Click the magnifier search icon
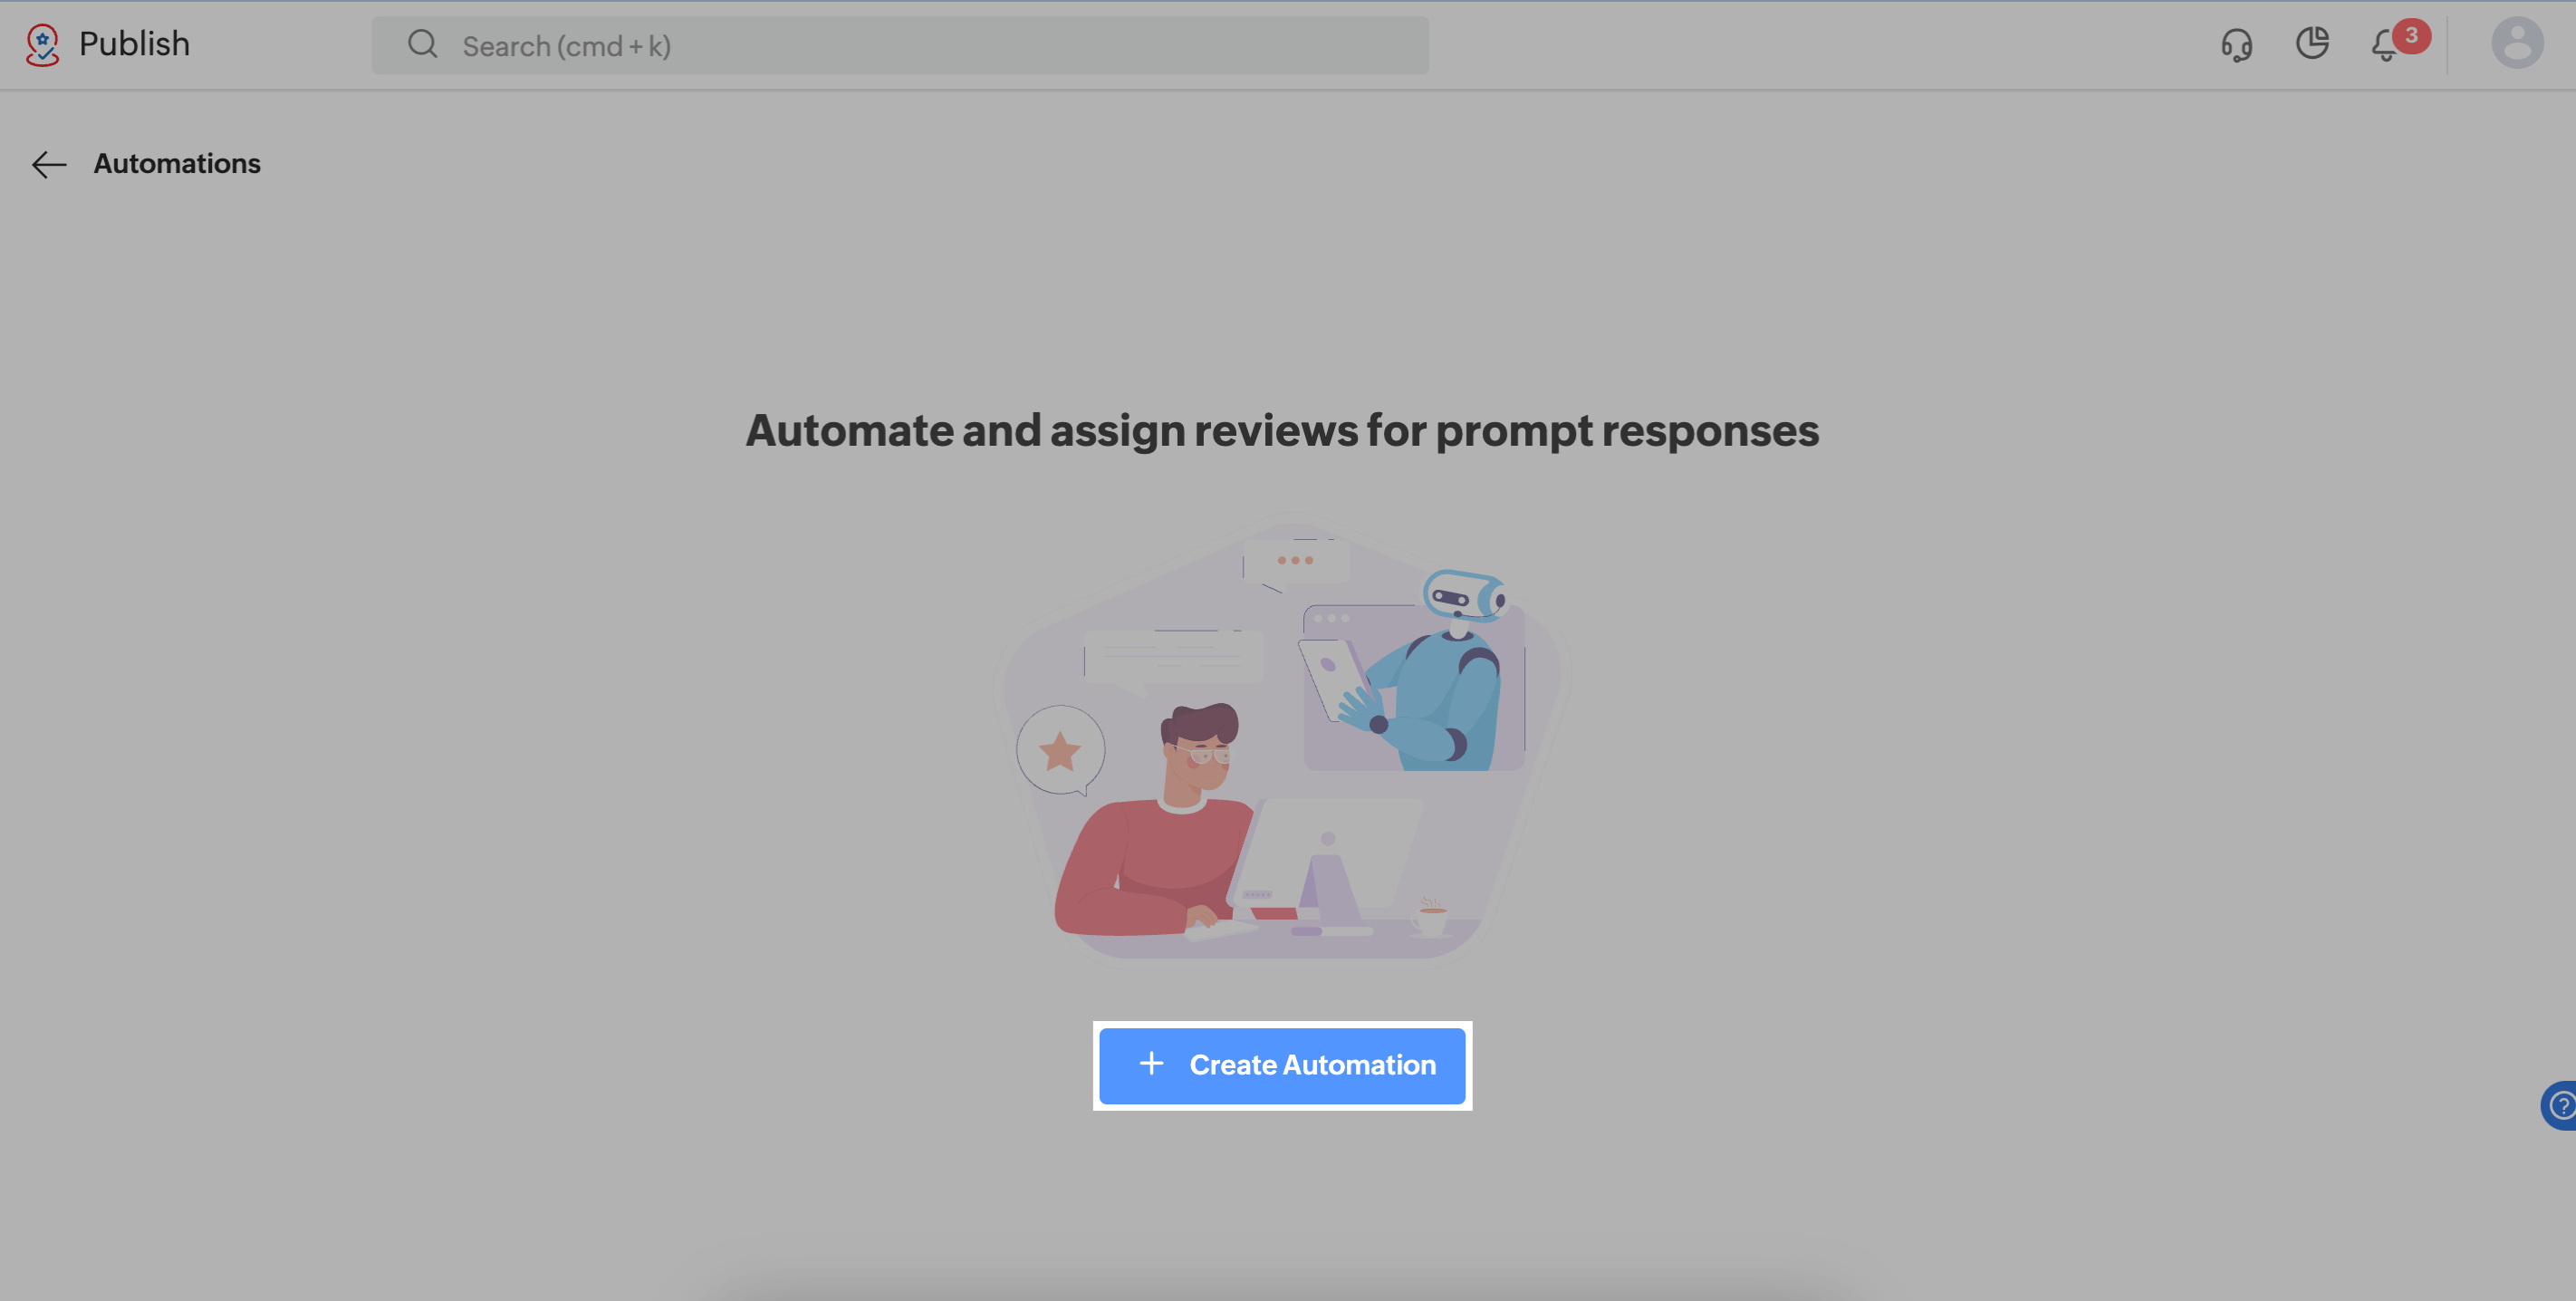The width and height of the screenshot is (2576, 1301). [423, 44]
